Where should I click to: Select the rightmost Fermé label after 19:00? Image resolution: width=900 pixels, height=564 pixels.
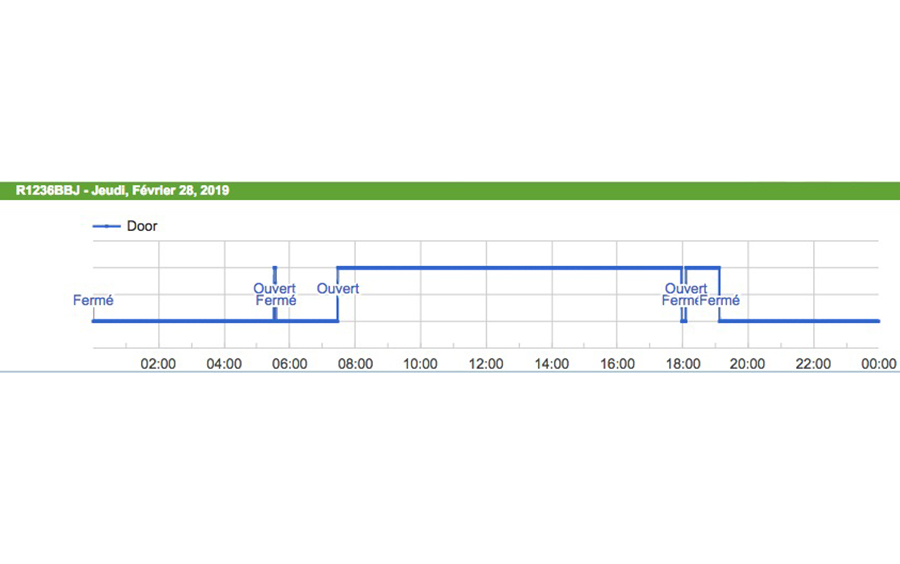pos(720,300)
